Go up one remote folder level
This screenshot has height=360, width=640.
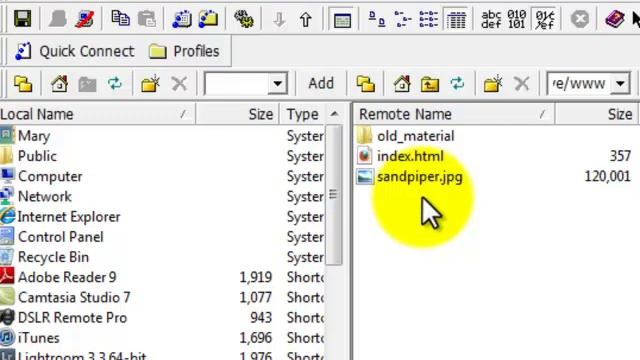click(x=430, y=84)
